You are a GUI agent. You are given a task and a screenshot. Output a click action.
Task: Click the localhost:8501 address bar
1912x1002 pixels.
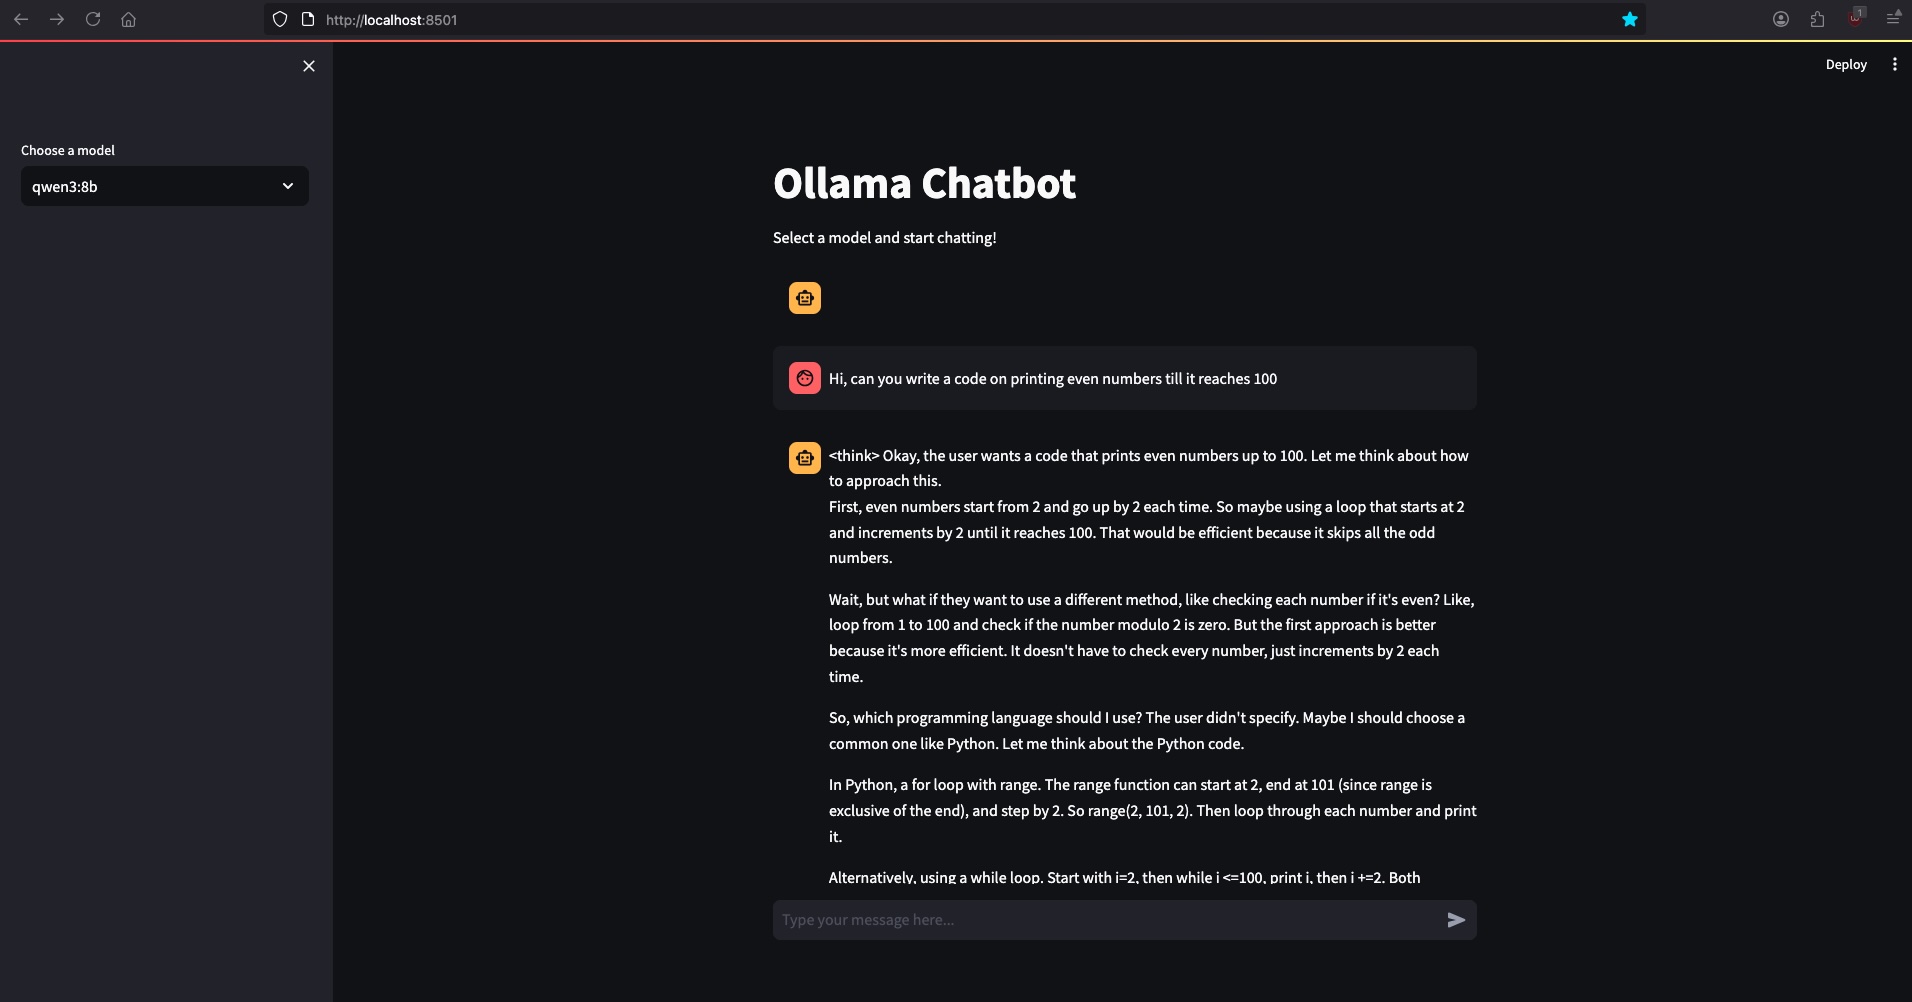coord(900,19)
